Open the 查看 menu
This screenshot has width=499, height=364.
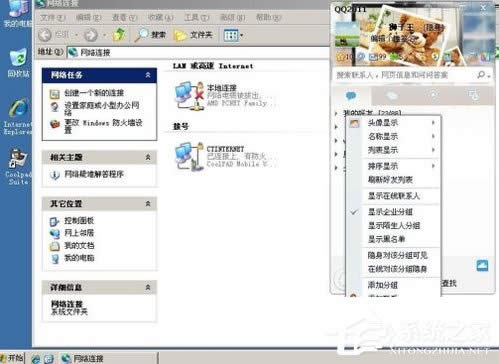pos(124,17)
